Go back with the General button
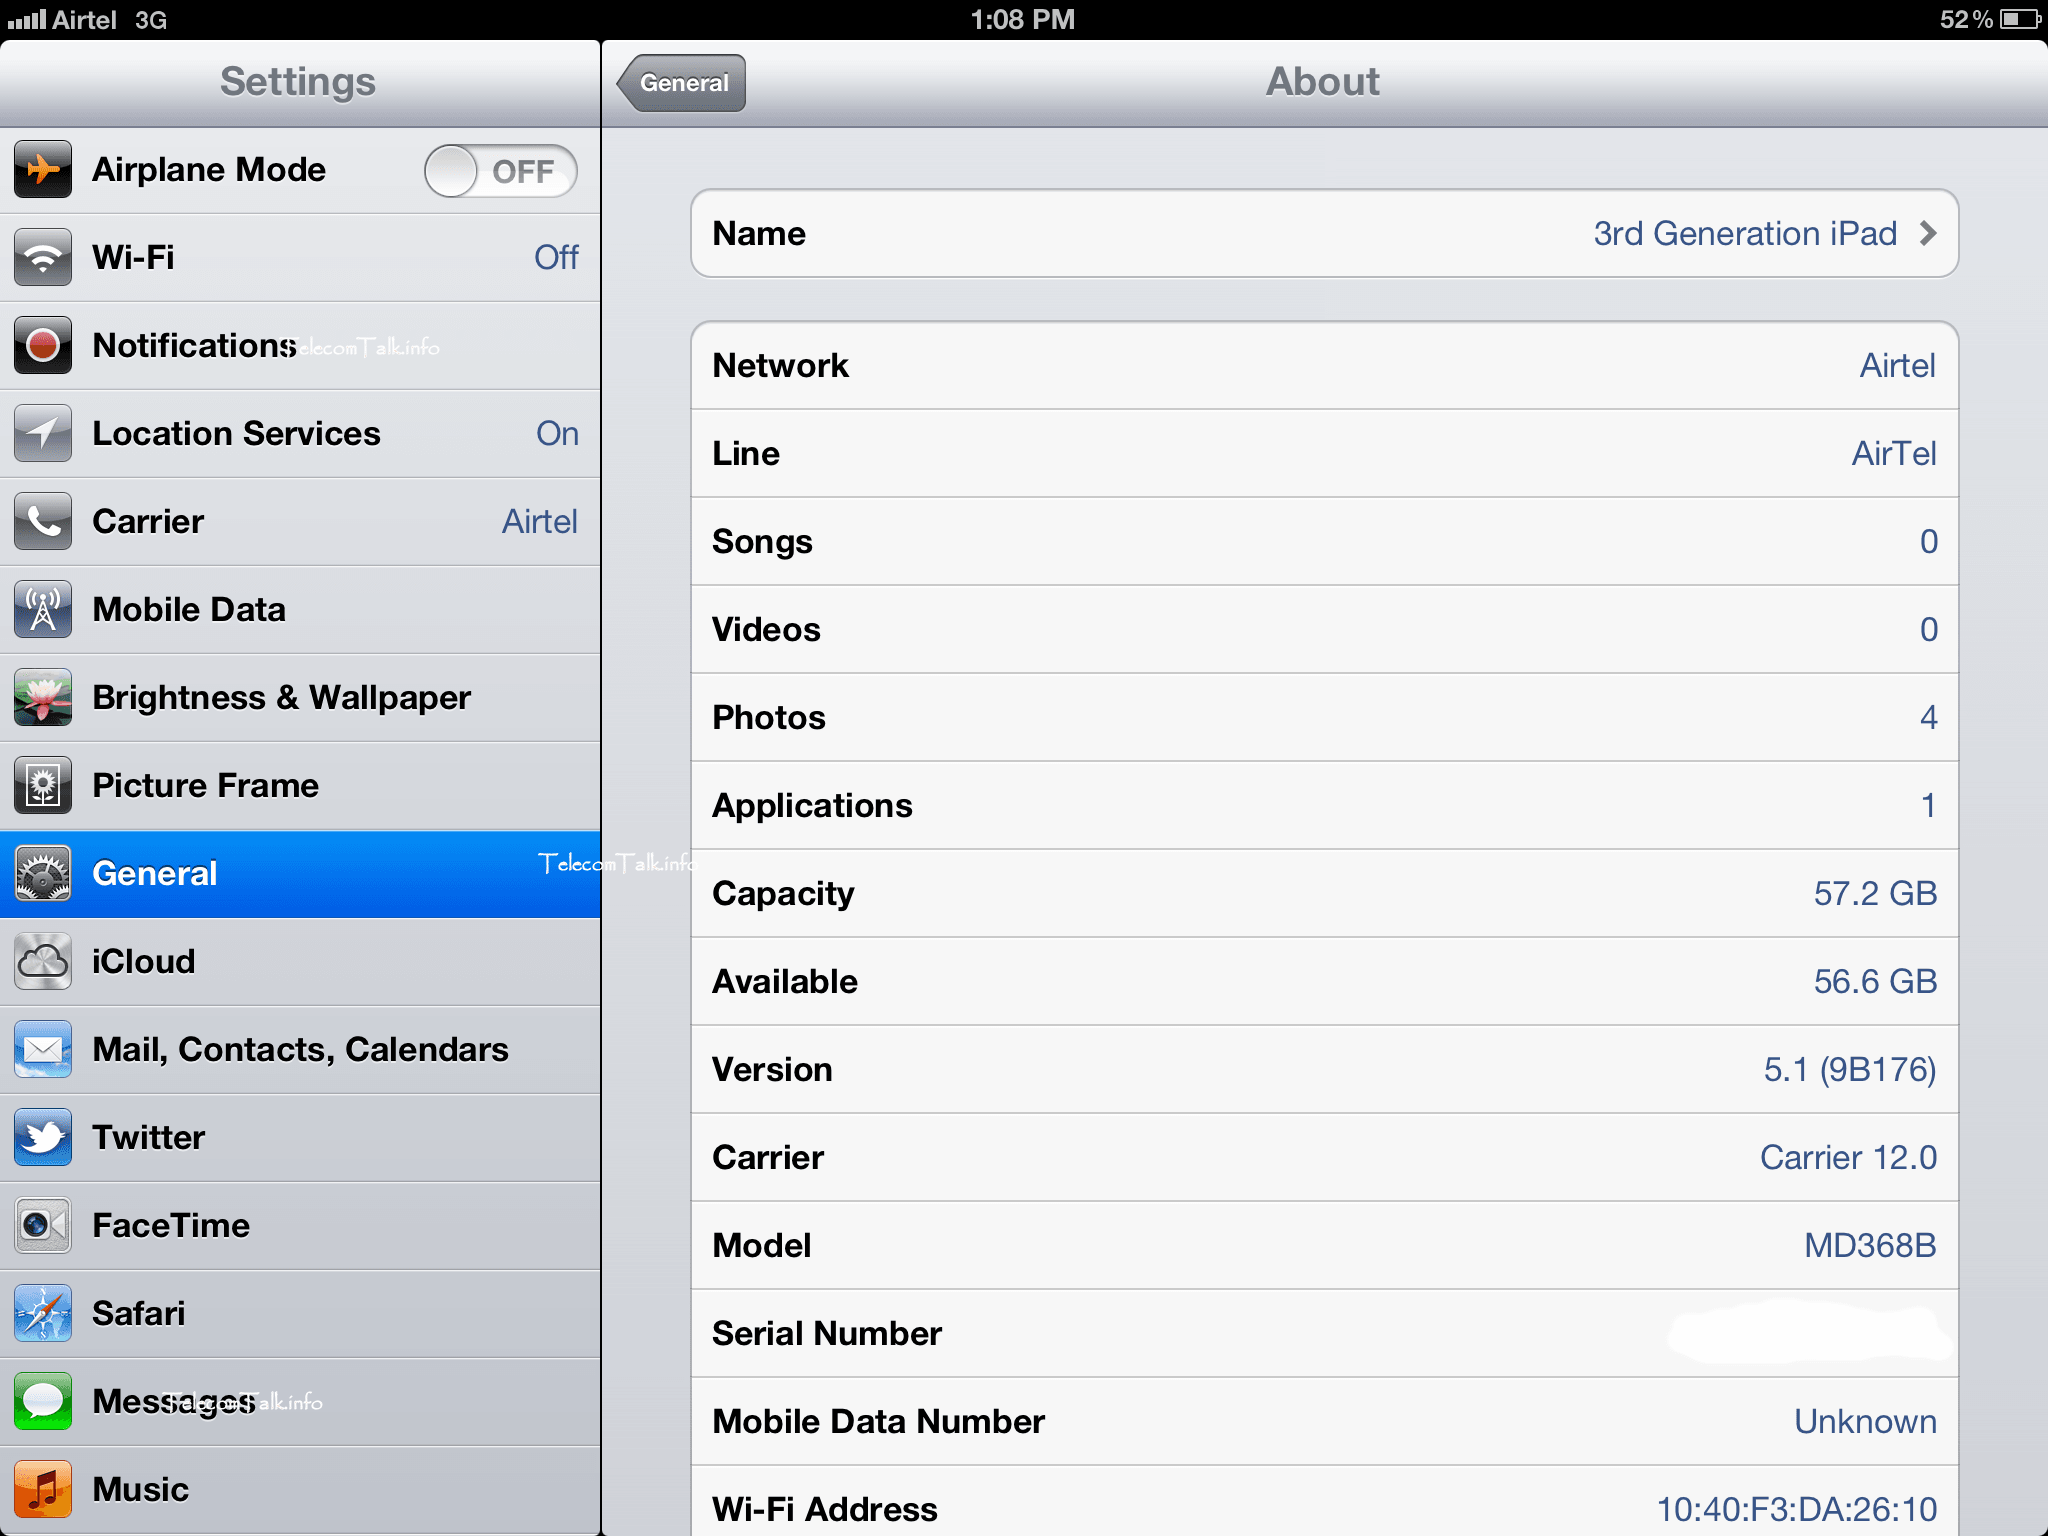2048x1536 pixels. 682,82
